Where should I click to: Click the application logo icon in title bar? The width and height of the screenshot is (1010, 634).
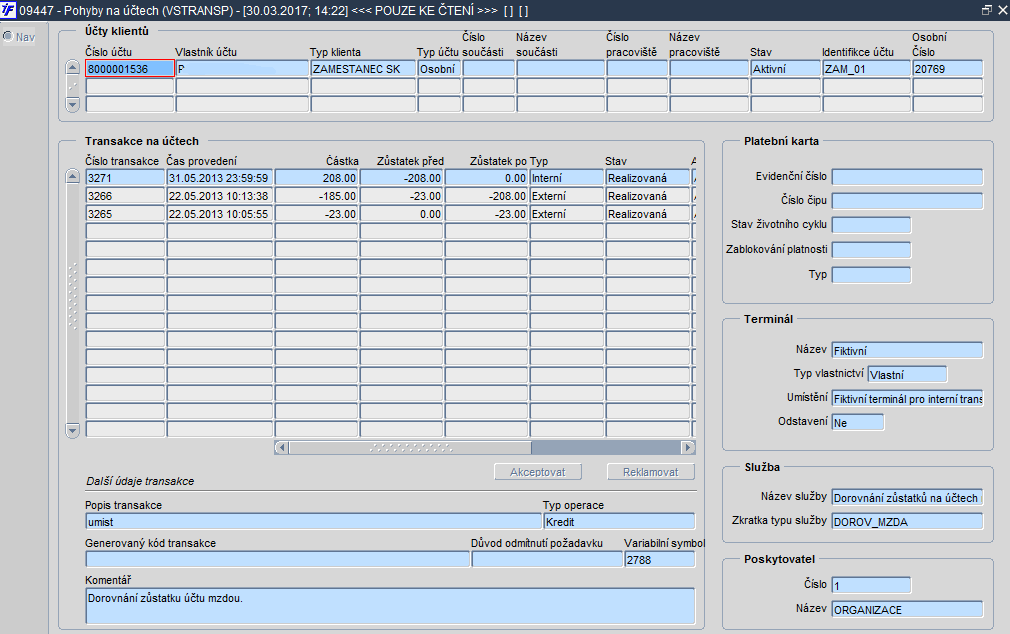pos(8,10)
